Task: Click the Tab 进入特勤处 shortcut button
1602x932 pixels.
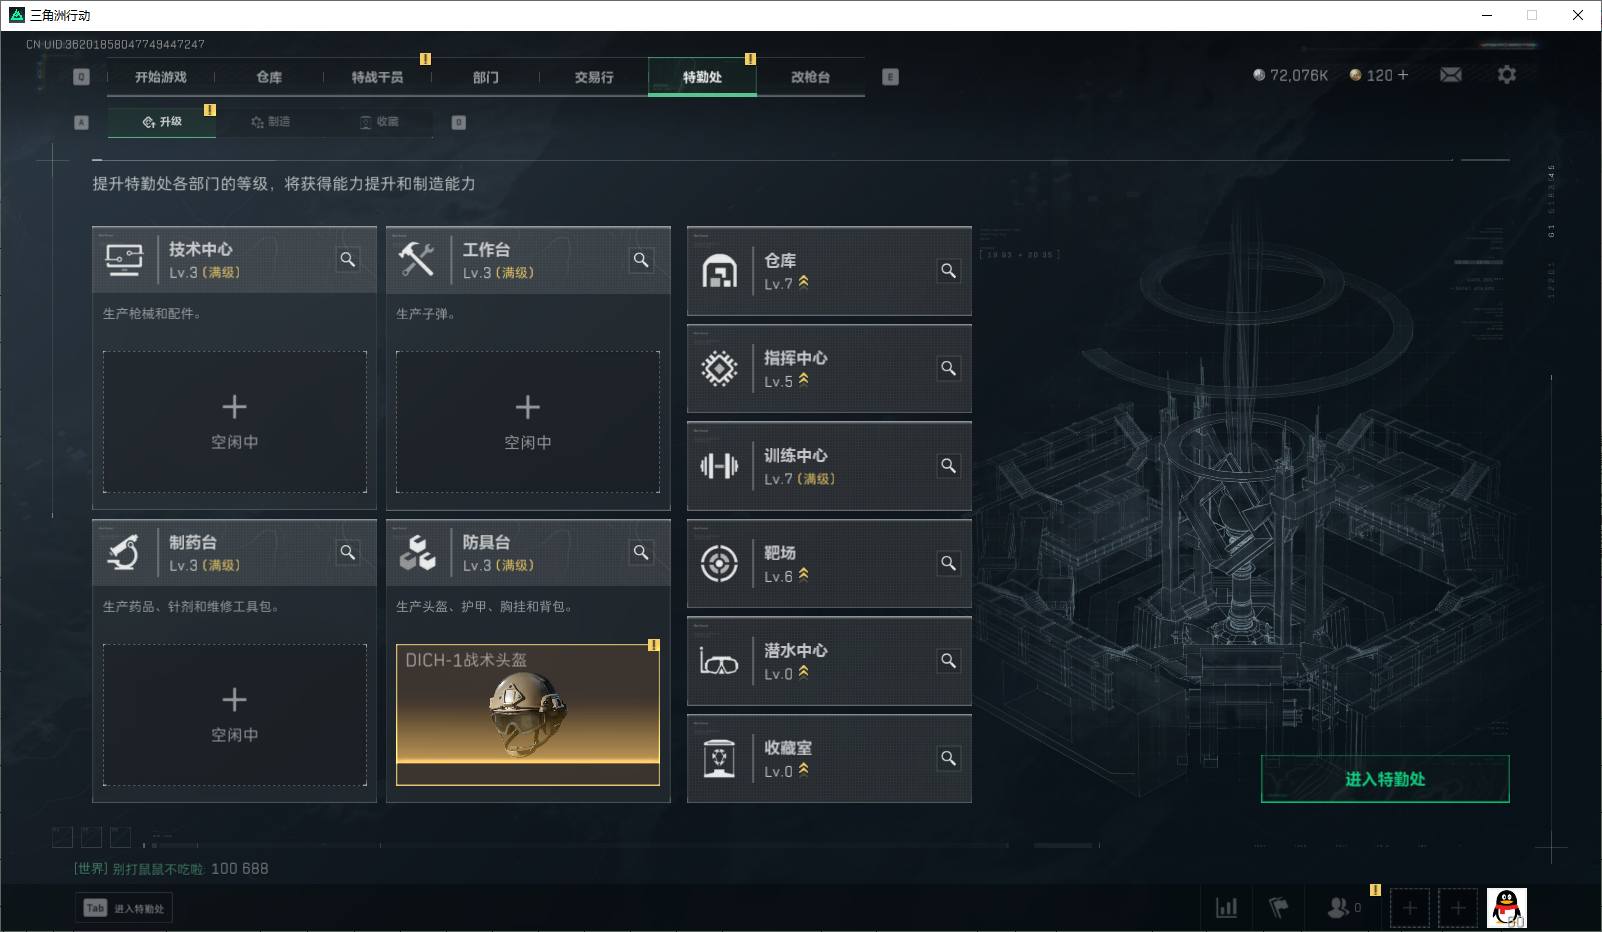Action: pyautogui.click(x=124, y=908)
